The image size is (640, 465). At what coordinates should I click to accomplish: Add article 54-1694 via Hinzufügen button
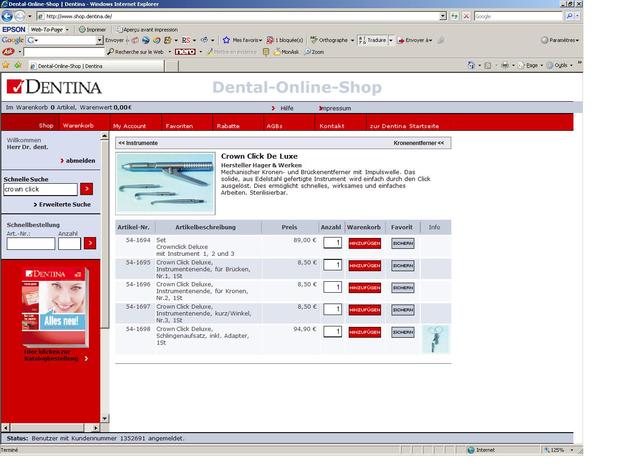364,242
